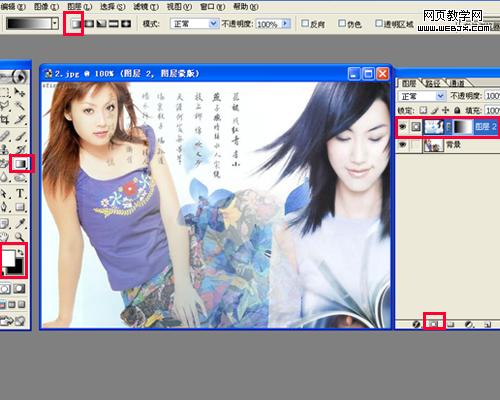This screenshot has width=500, height=400.
Task: Enable the 反向 (Reverse) checkbox
Action: (x=305, y=23)
